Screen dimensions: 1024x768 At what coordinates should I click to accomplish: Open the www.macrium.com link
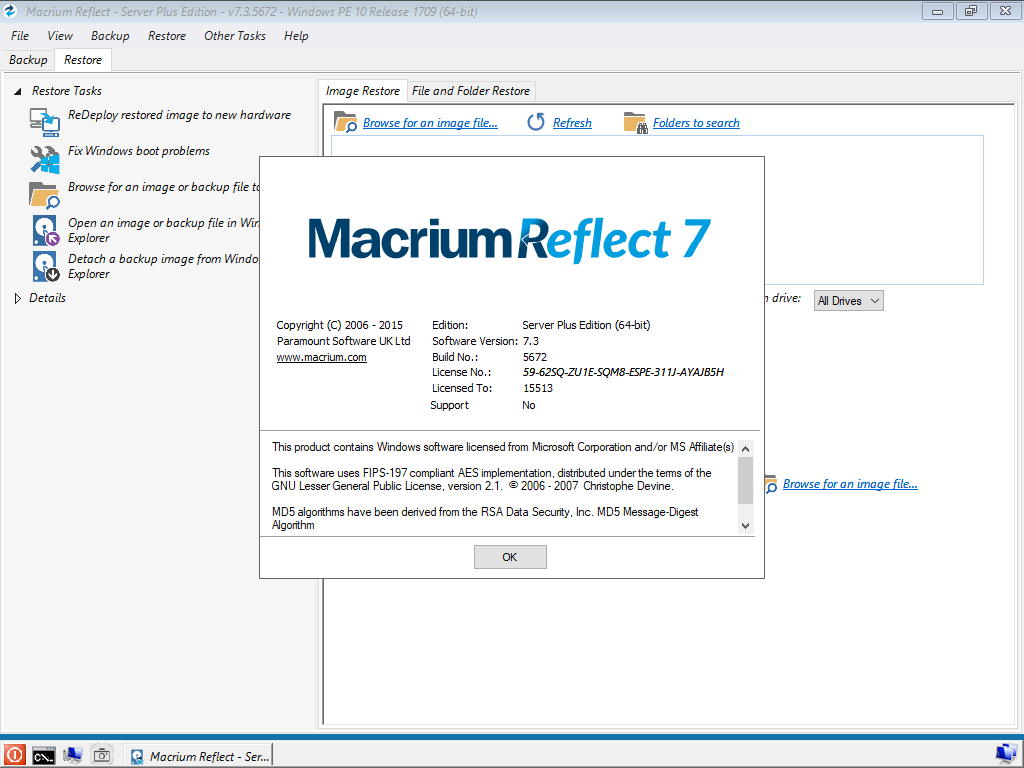tap(321, 357)
